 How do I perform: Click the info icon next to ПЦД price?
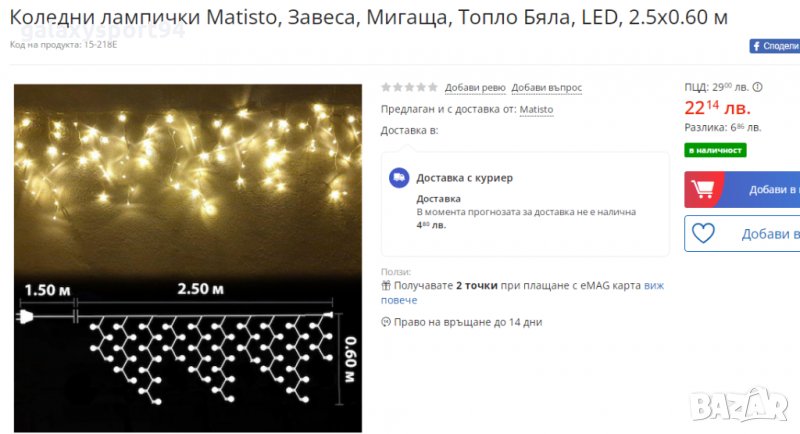pyautogui.click(x=758, y=87)
